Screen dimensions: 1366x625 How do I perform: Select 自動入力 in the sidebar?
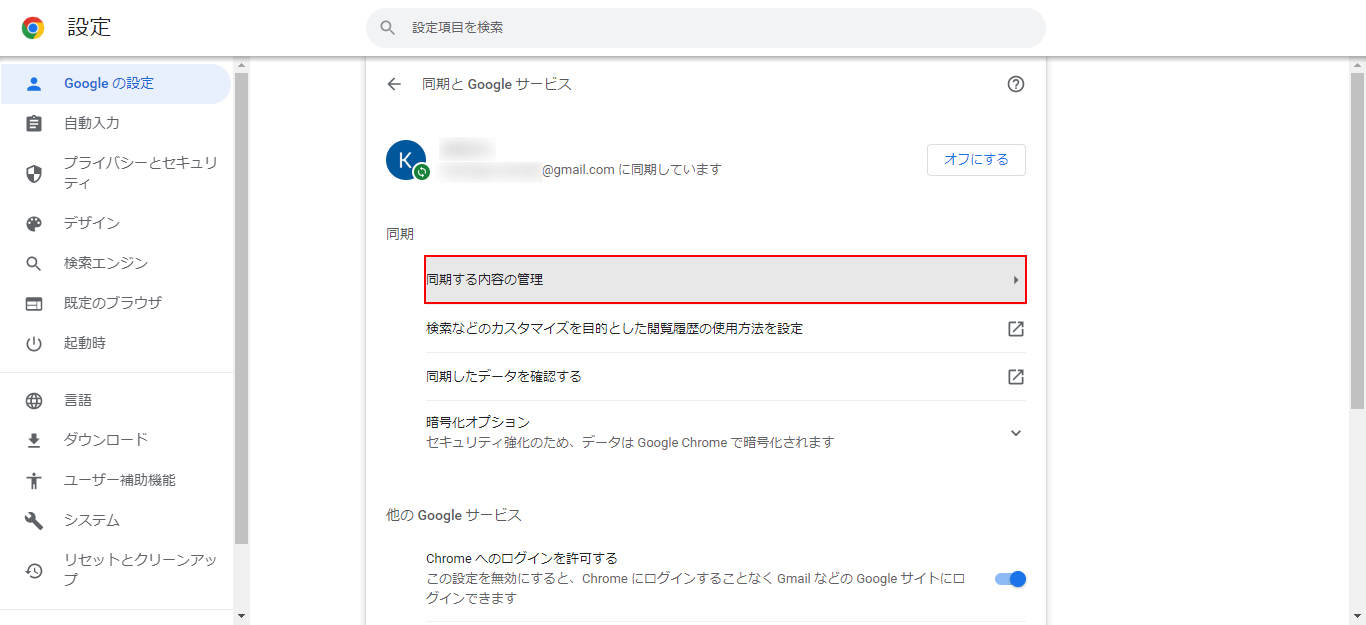(x=115, y=123)
